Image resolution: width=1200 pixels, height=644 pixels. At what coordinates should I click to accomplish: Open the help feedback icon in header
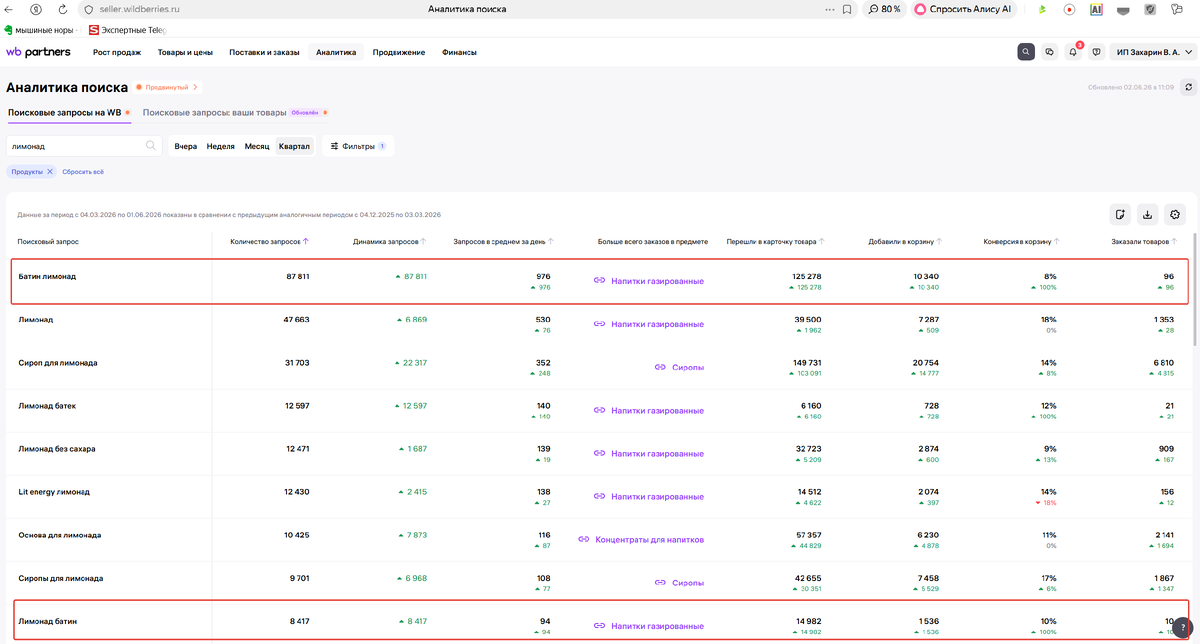[x=1096, y=52]
